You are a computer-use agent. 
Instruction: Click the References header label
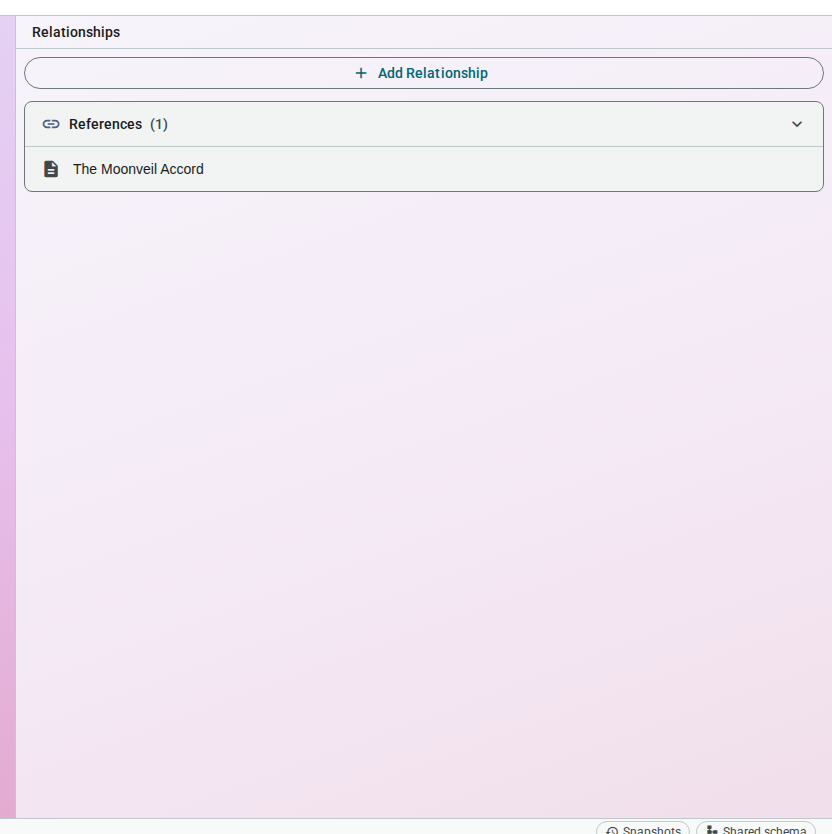105,124
